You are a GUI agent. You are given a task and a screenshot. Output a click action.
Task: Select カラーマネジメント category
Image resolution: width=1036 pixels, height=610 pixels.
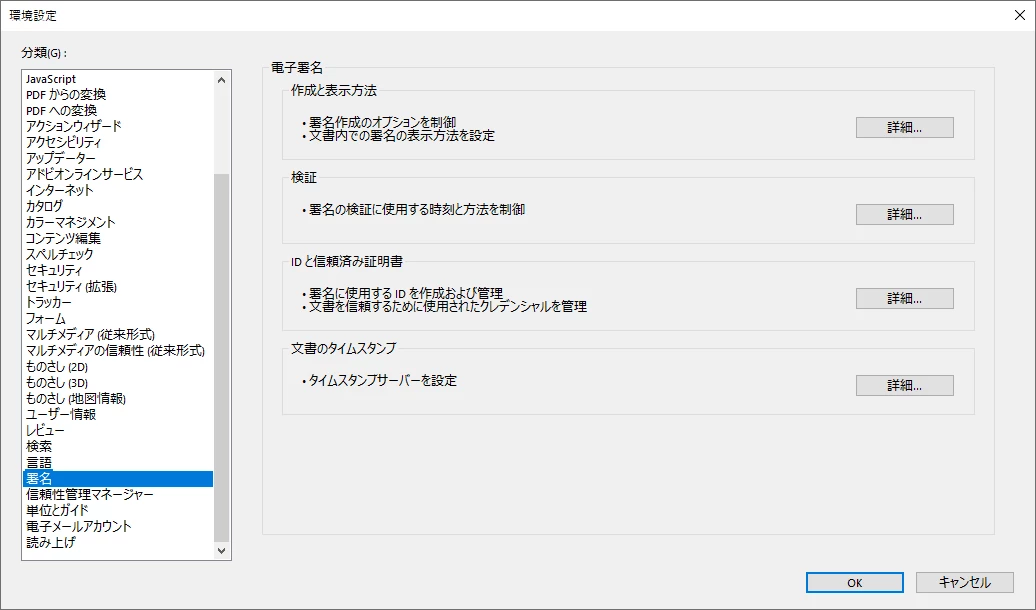[118, 222]
